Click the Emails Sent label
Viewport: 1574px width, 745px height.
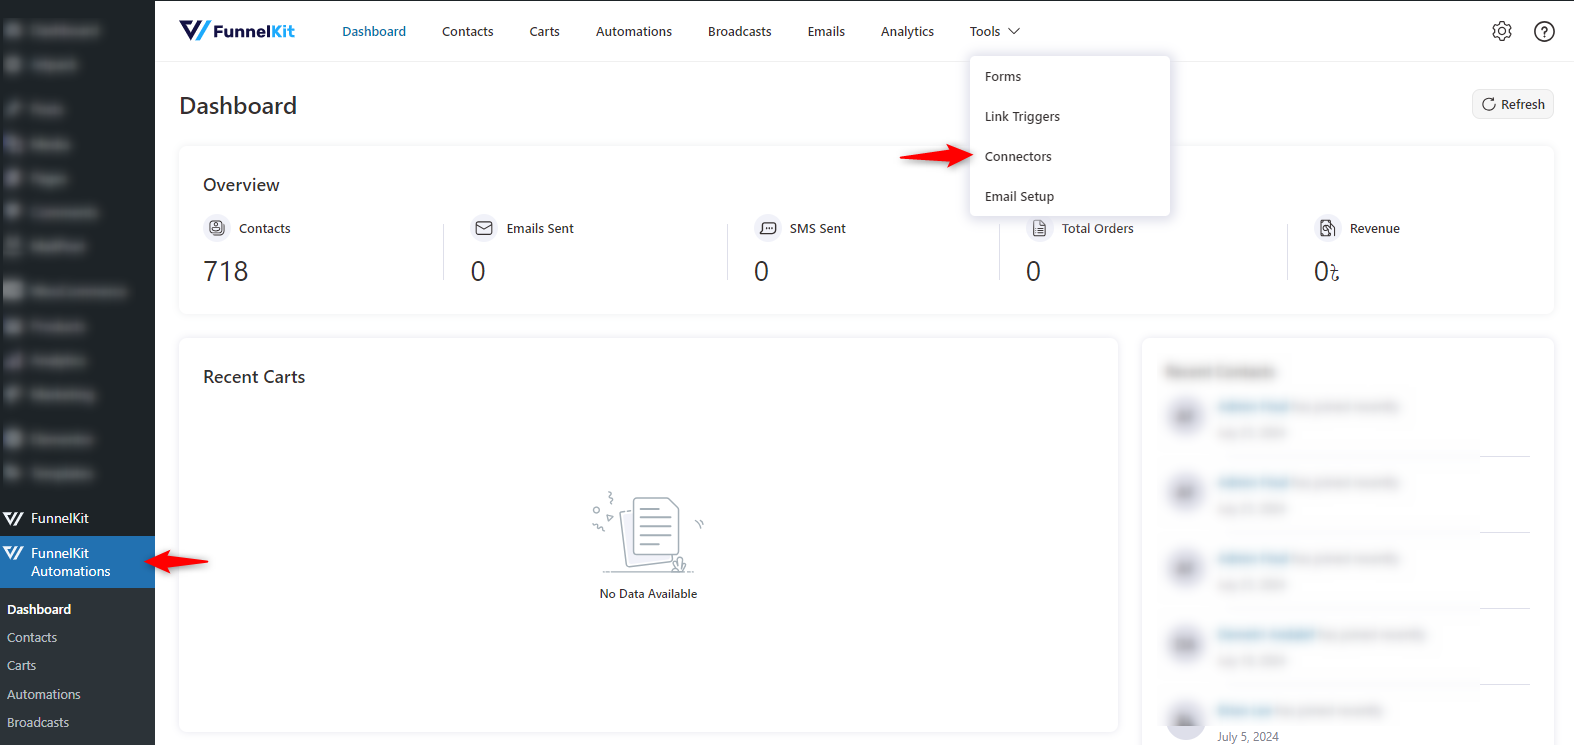(540, 228)
